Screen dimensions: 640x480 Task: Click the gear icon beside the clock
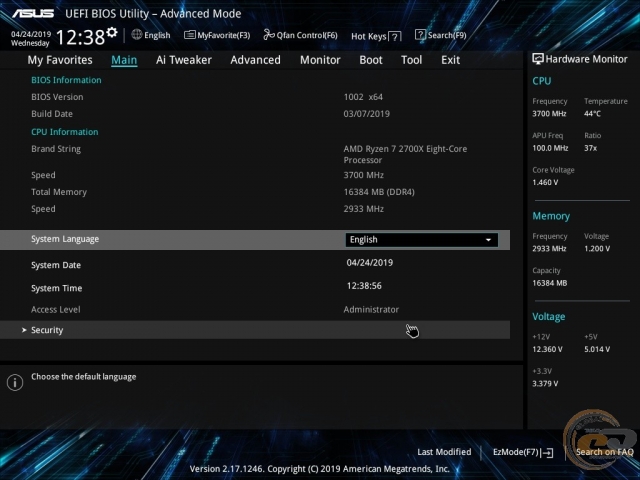(111, 32)
